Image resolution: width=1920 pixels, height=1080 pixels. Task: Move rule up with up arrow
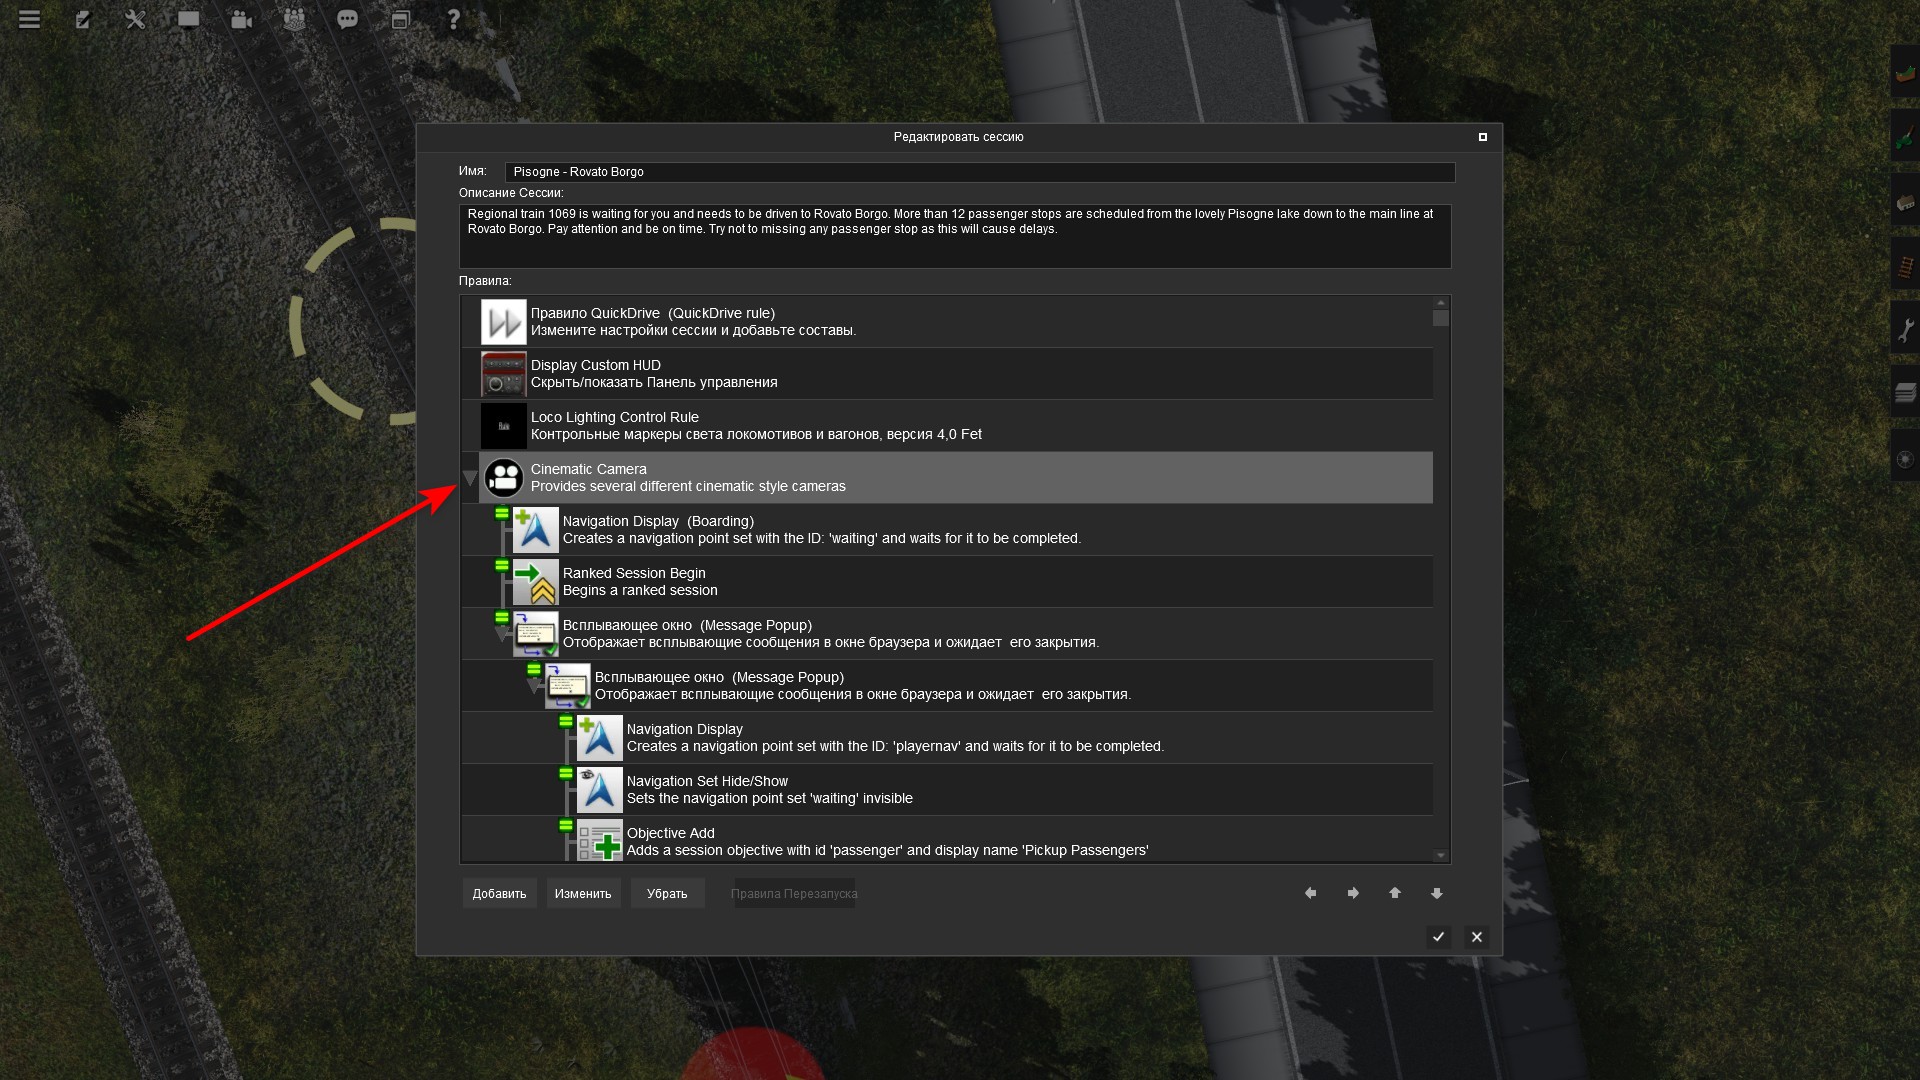1395,893
